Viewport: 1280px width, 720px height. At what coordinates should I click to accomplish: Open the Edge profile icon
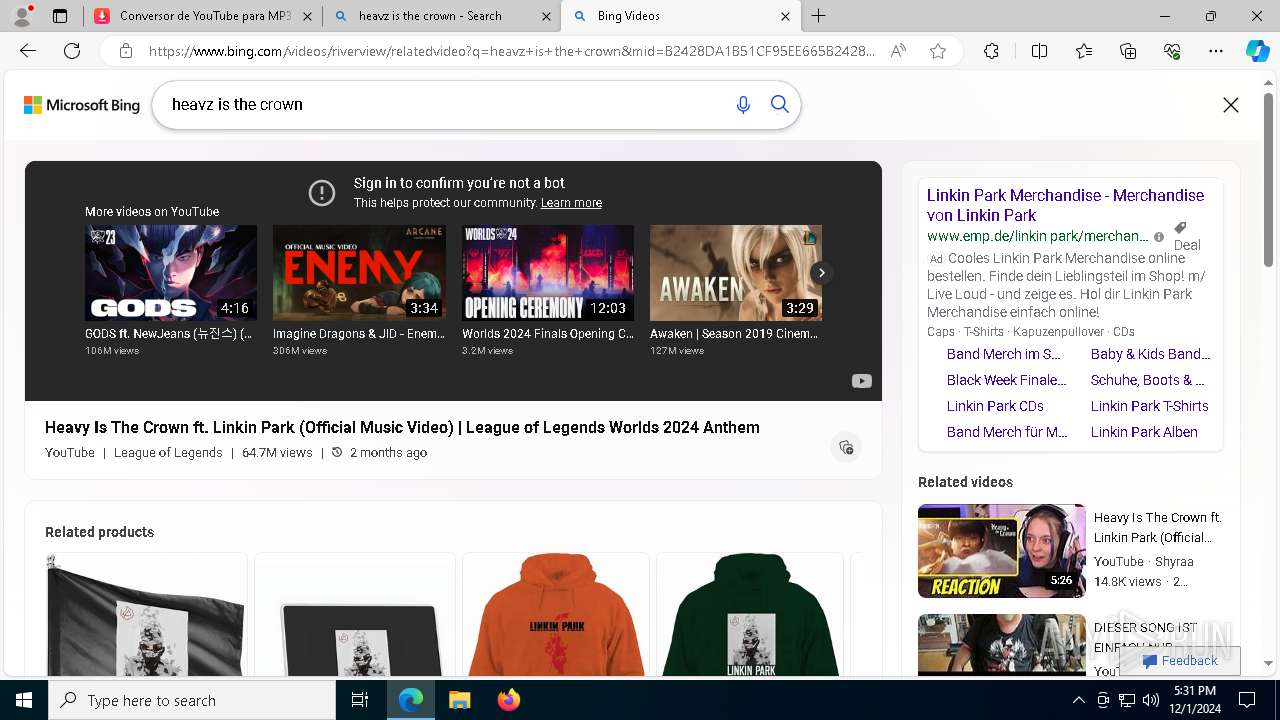pyautogui.click(x=24, y=16)
